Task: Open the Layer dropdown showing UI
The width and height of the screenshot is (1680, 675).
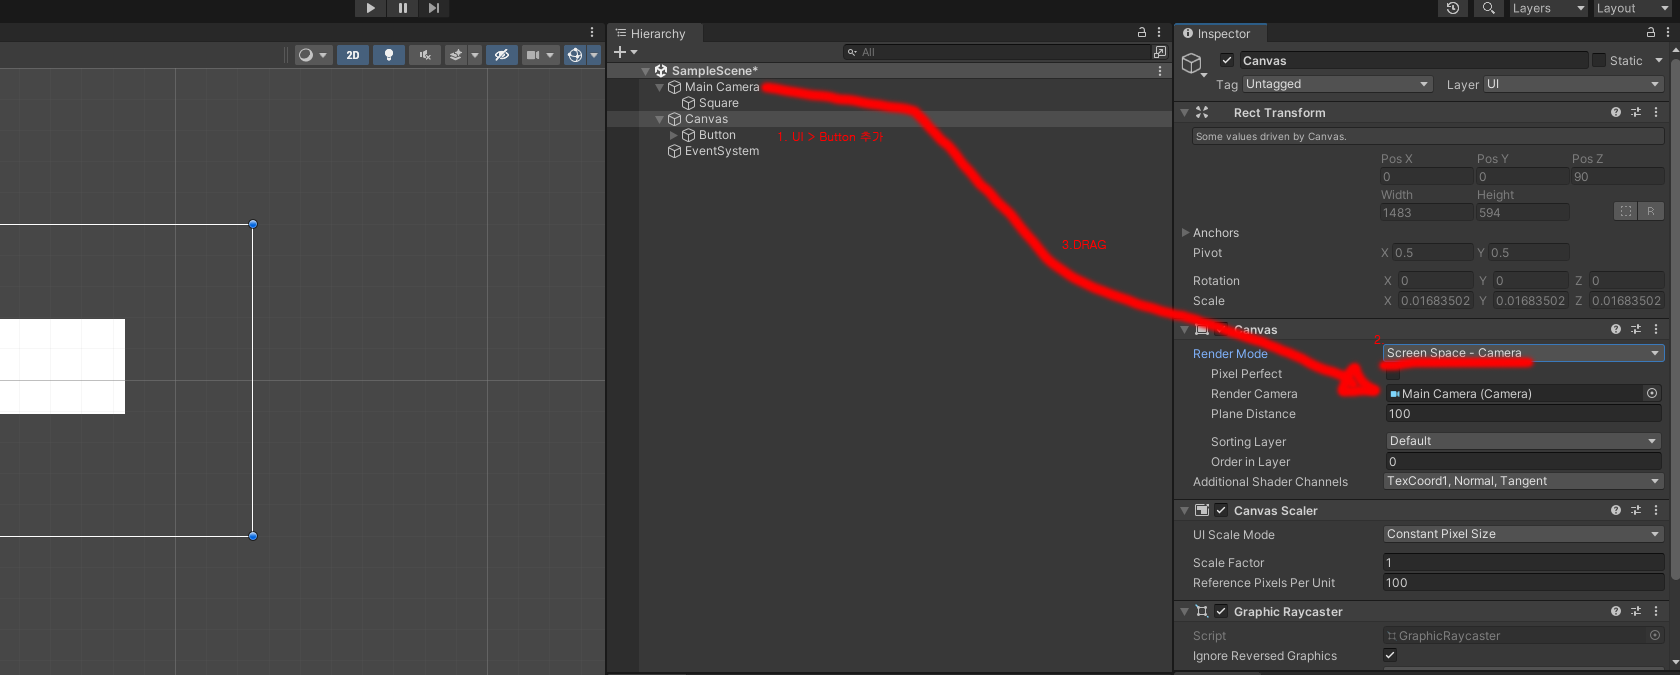Action: [x=1573, y=84]
